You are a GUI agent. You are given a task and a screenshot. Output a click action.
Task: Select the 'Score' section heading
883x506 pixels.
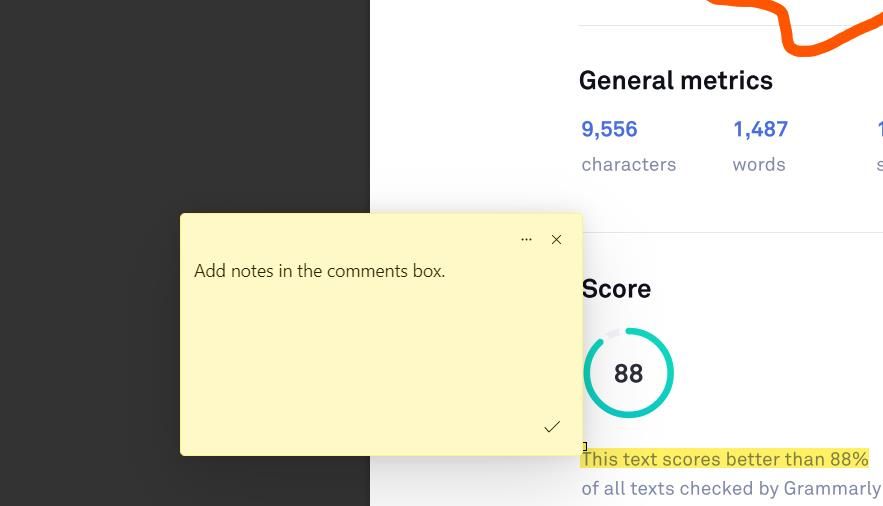616,289
